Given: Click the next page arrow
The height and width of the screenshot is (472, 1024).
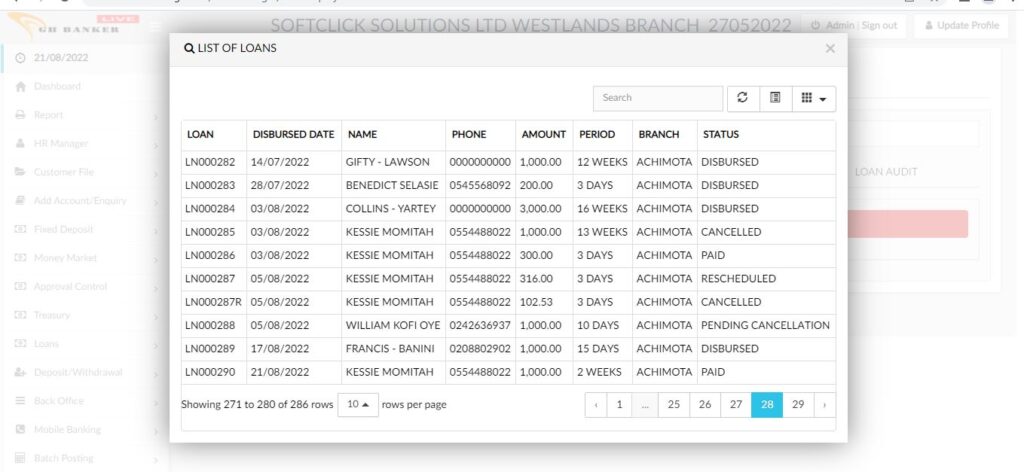Looking at the screenshot, I should pyautogui.click(x=824, y=405).
